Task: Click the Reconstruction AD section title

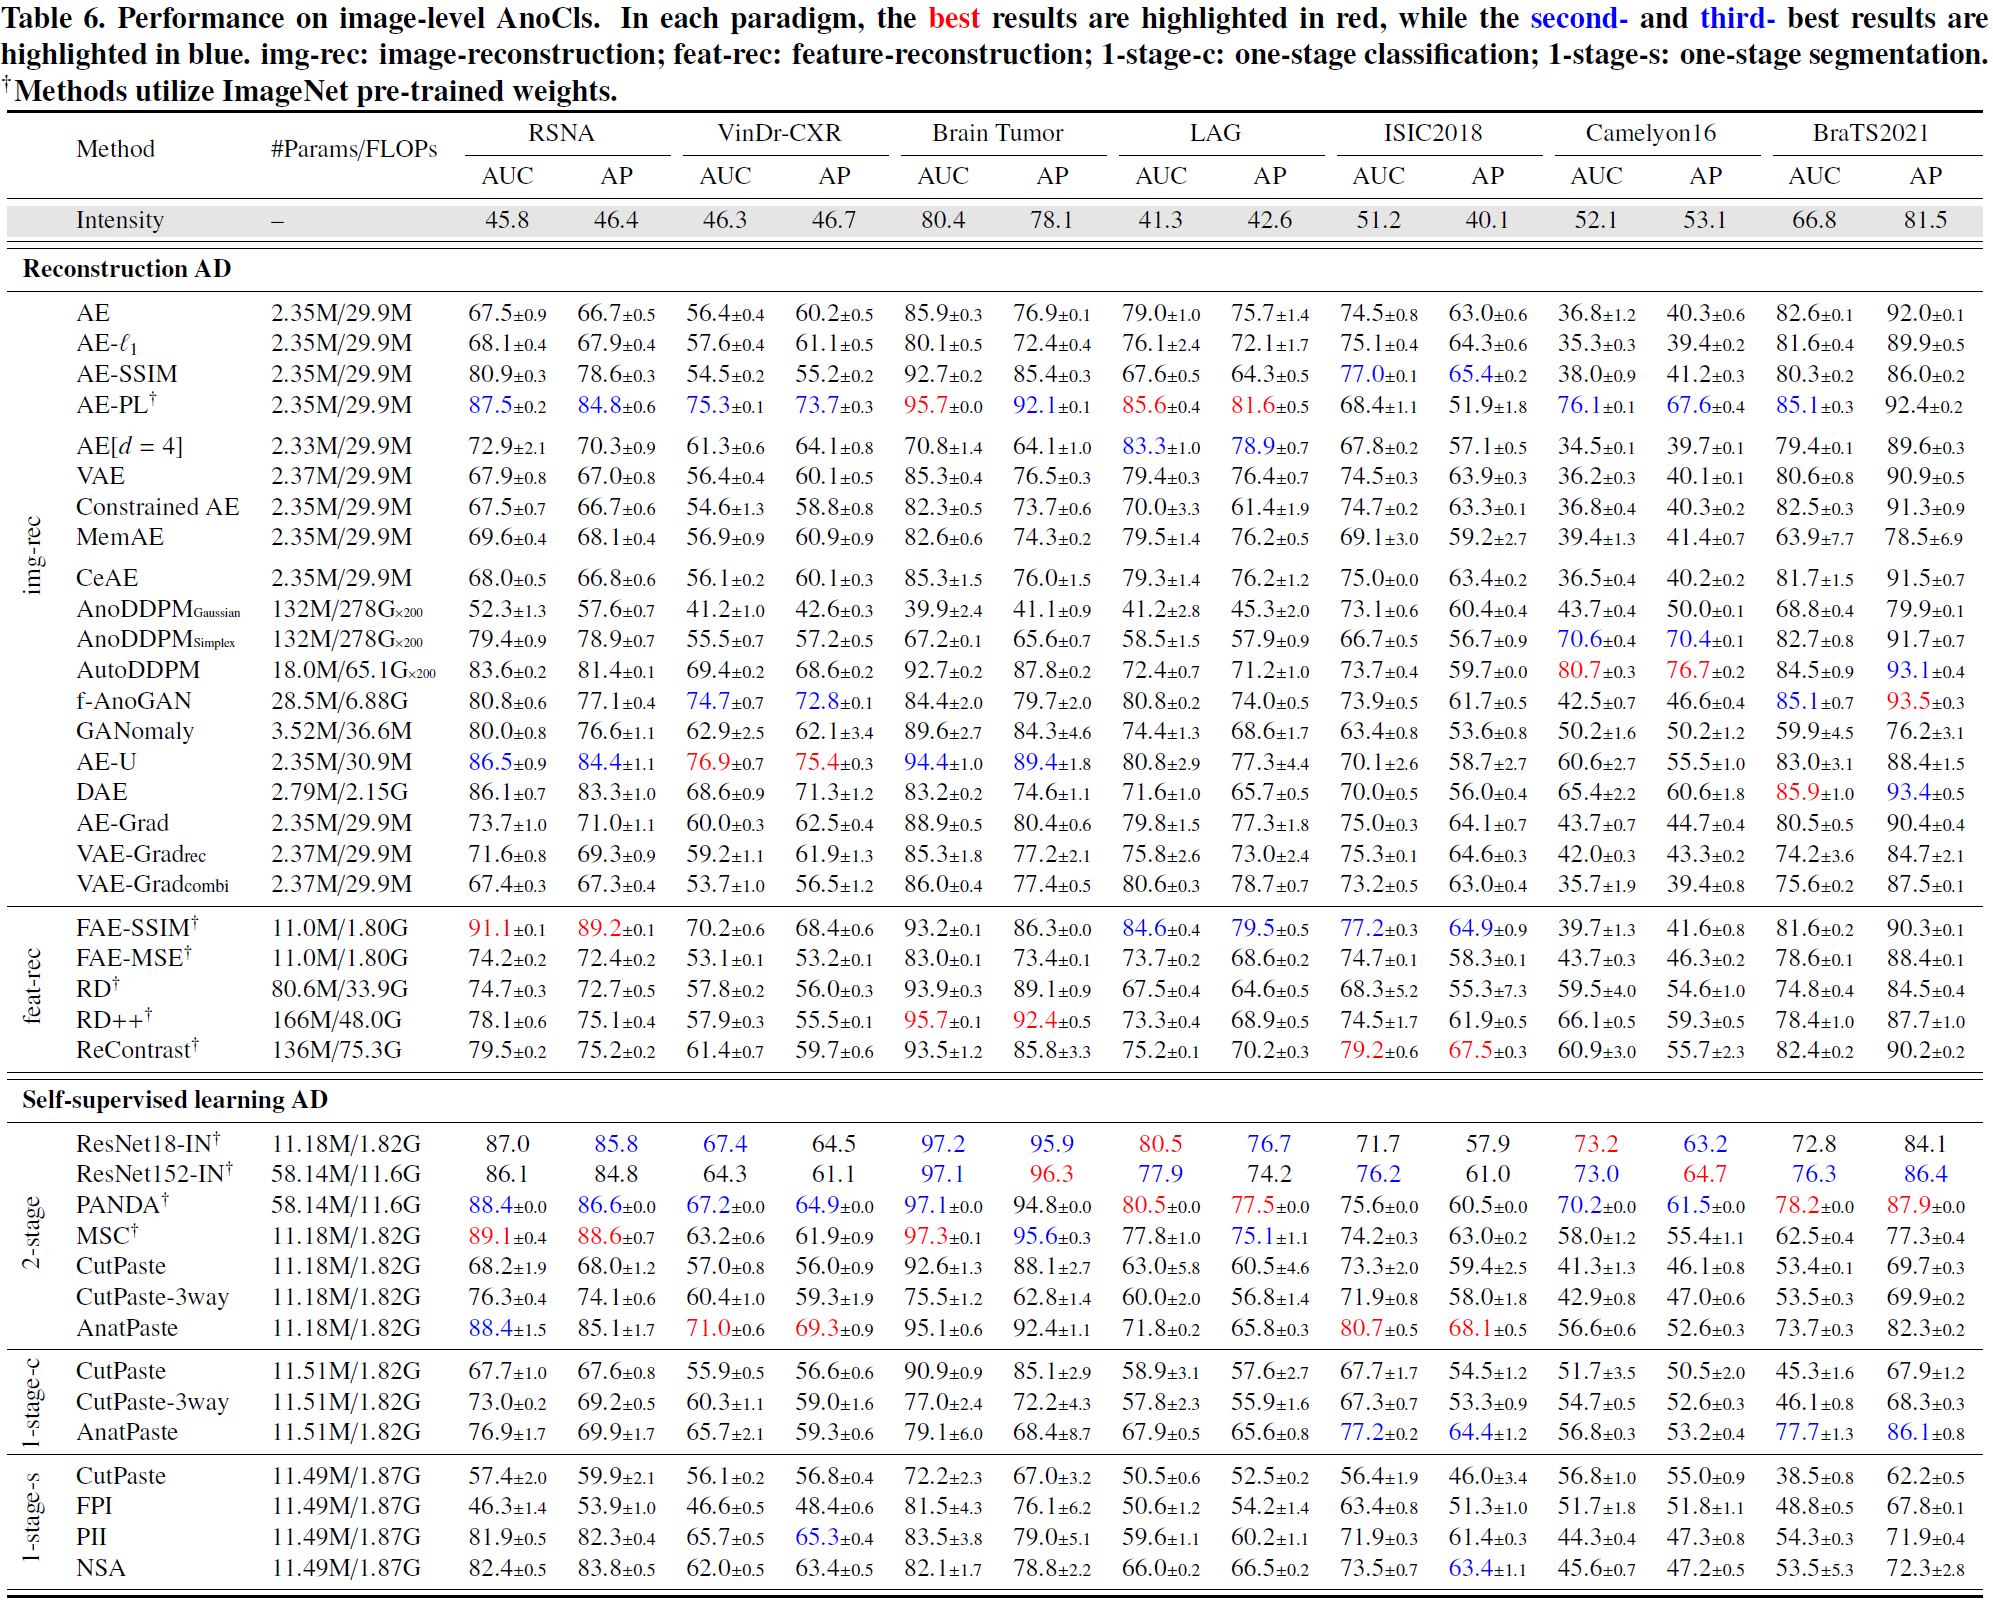Action: (127, 269)
